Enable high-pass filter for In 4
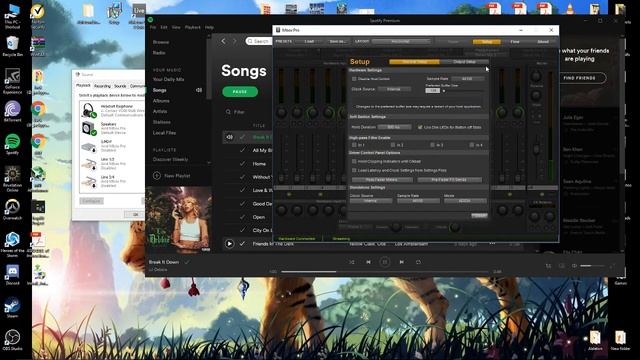 pyautogui.click(x=471, y=145)
